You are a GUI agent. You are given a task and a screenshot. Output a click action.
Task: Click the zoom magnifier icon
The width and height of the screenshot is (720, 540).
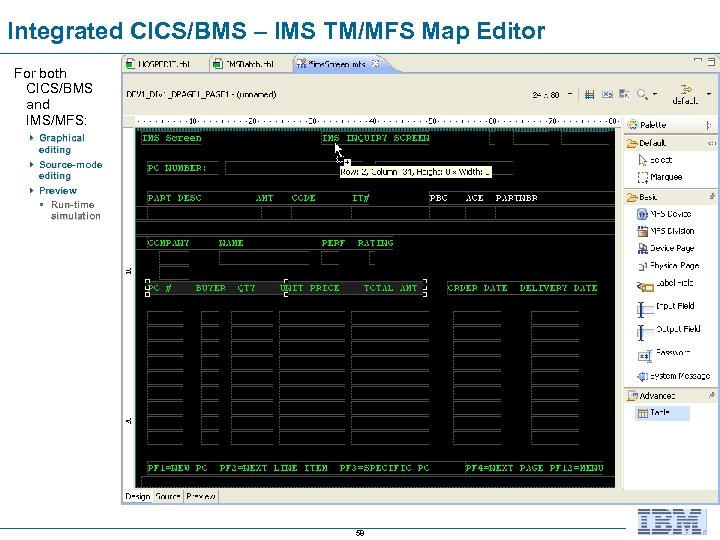coord(642,95)
